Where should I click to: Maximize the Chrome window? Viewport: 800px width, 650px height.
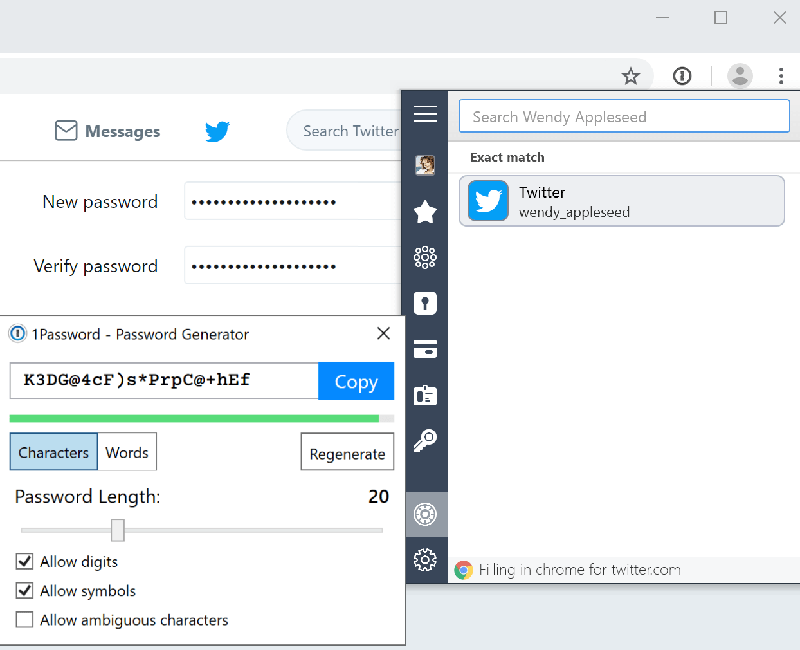click(x=720, y=18)
